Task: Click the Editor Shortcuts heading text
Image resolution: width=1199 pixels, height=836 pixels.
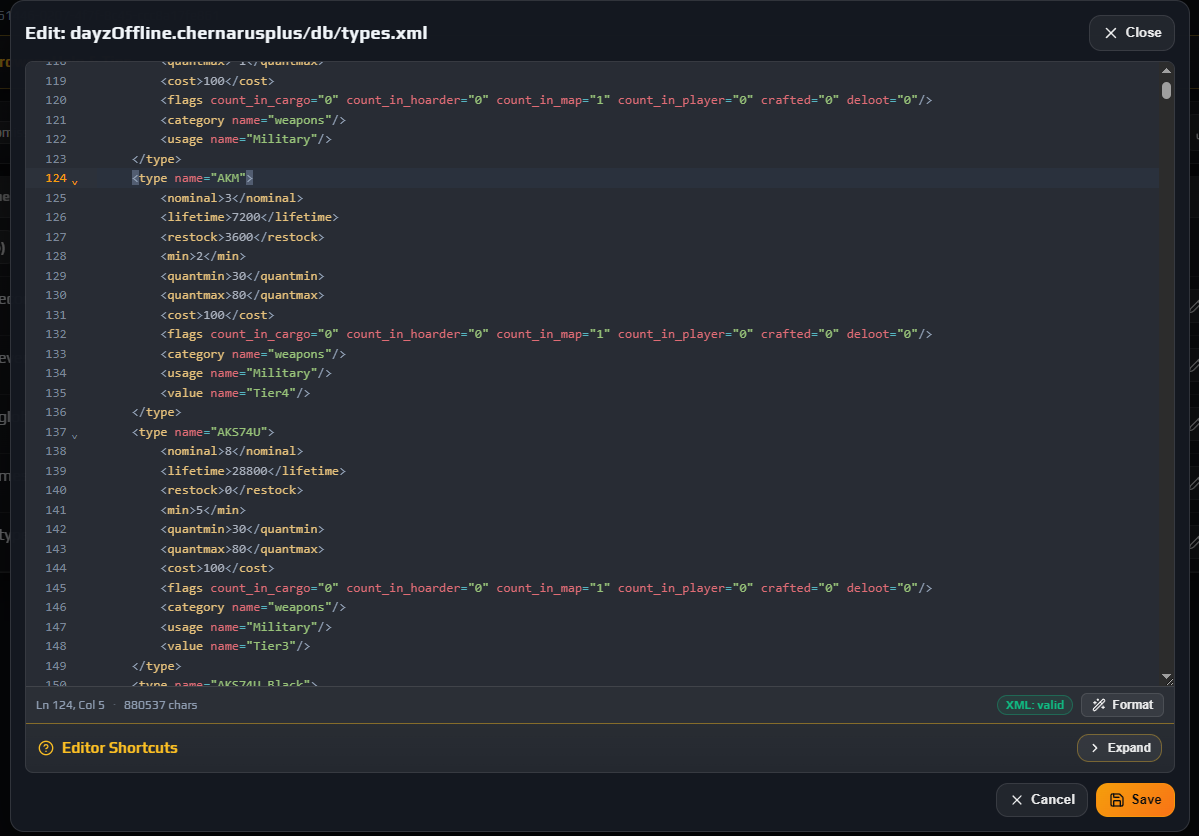Action: (x=119, y=747)
